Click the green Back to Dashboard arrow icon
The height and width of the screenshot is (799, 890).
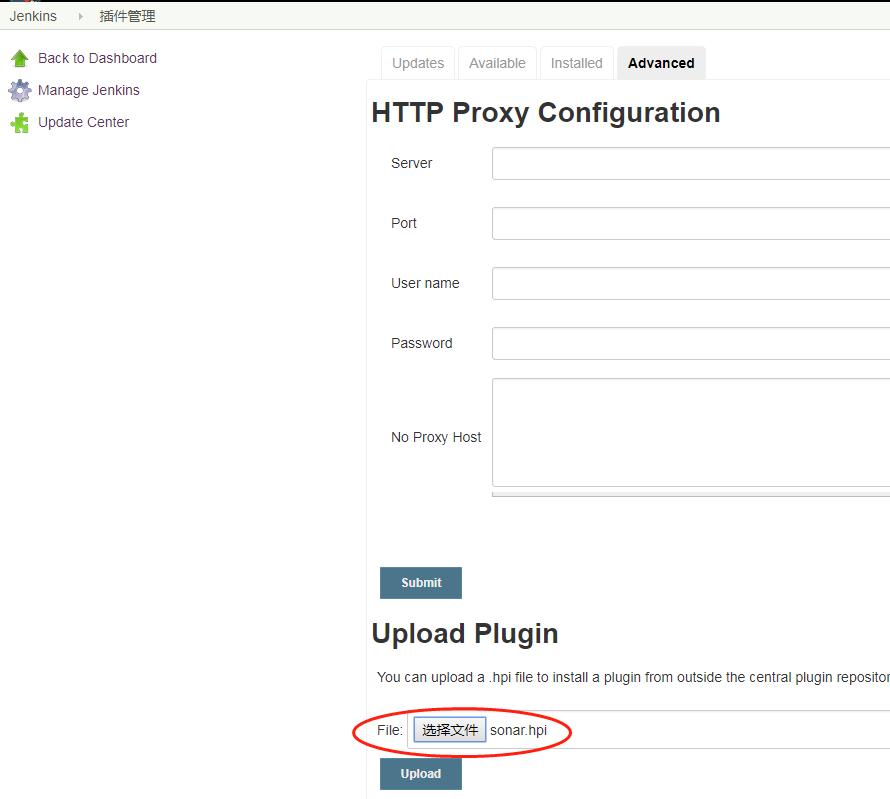click(x=20, y=59)
